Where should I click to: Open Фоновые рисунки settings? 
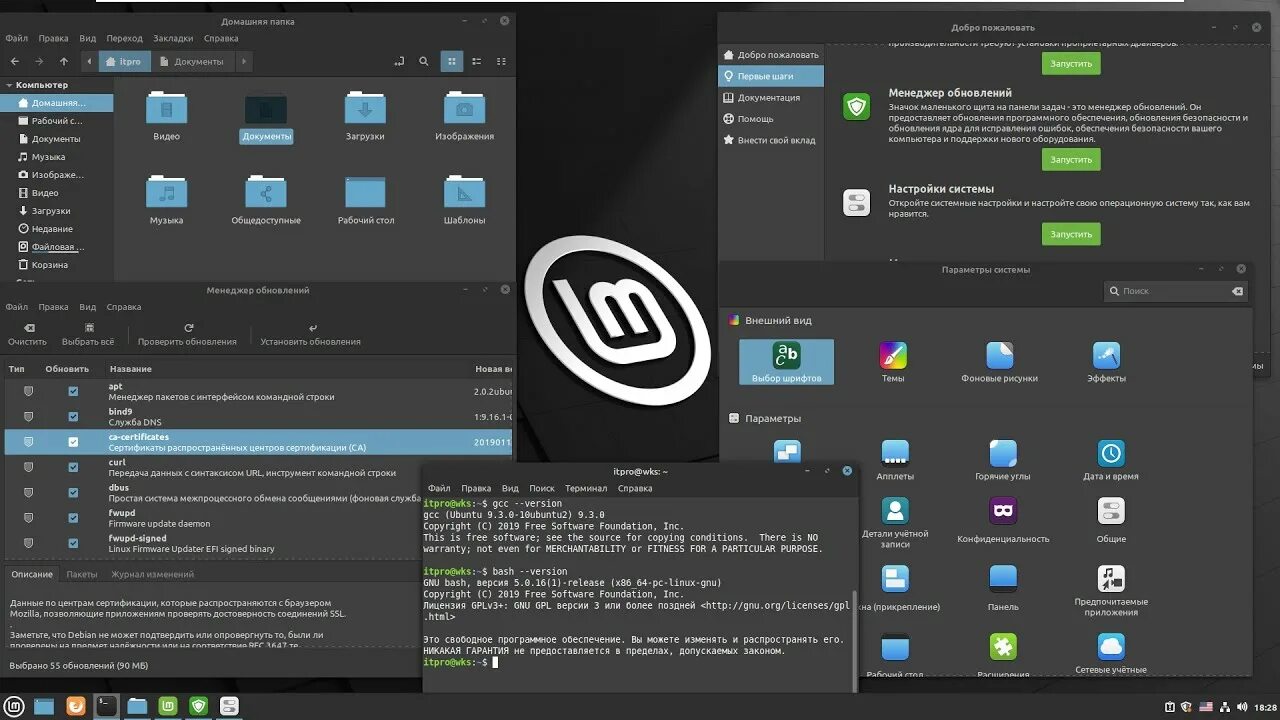coord(999,361)
